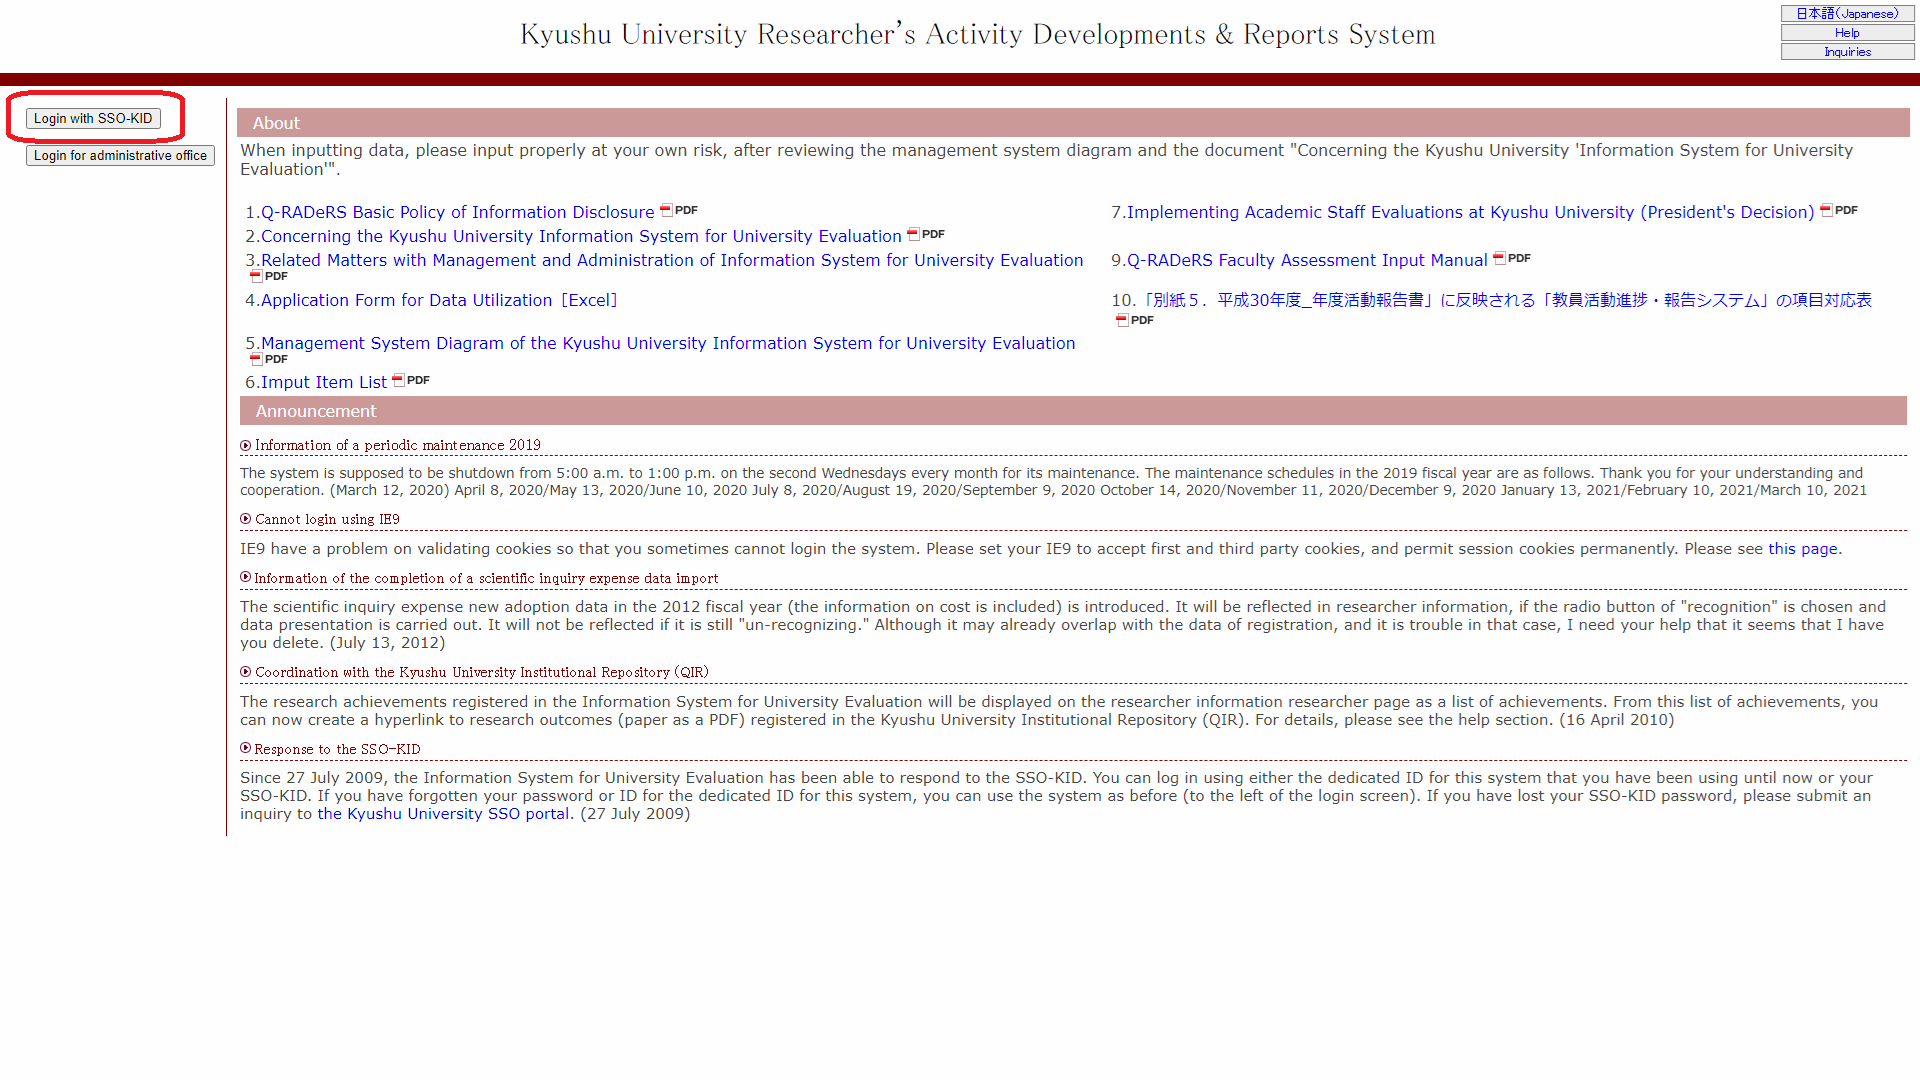Image resolution: width=1920 pixels, height=1080 pixels.
Task: Click PDF icon under item 3 link
Action: coord(269,276)
